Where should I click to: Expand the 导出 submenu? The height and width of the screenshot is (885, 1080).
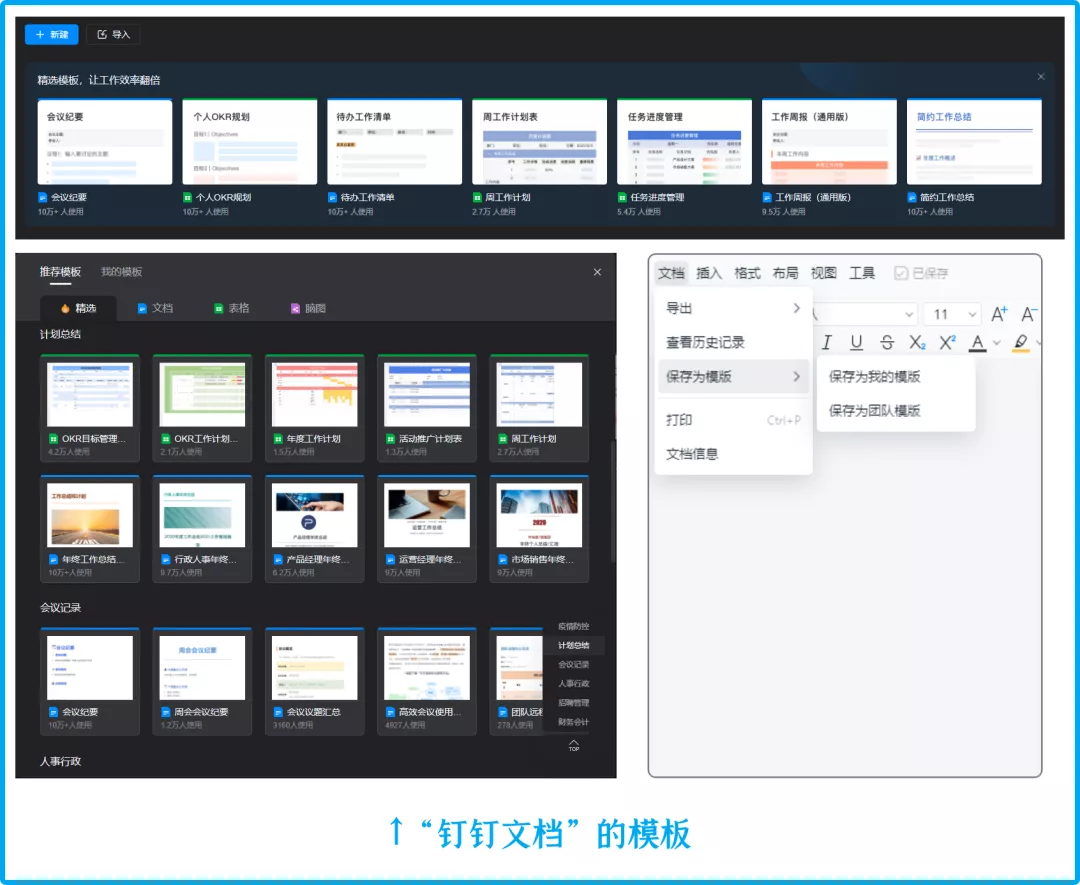click(734, 308)
